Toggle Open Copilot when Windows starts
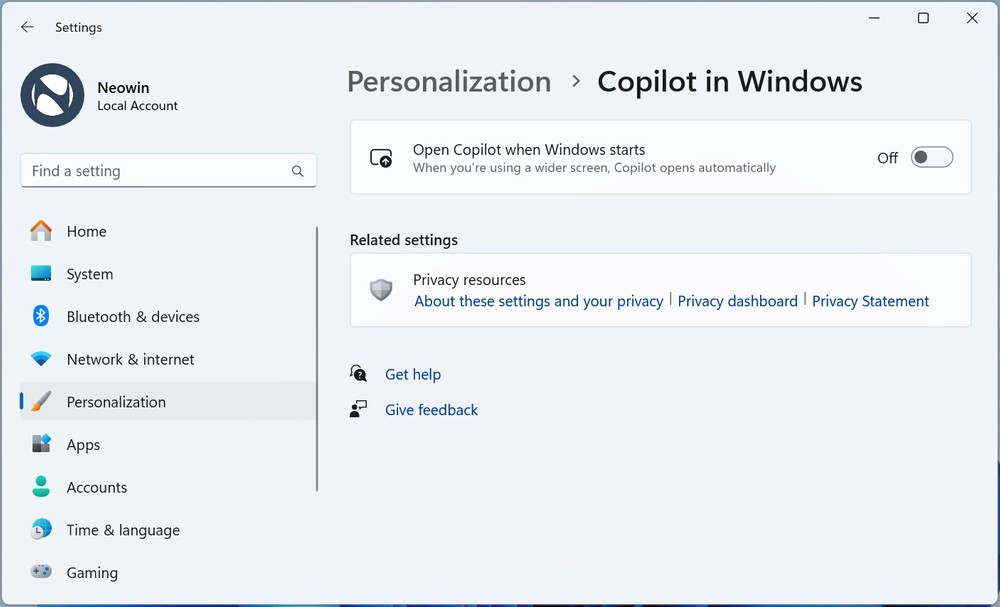Image resolution: width=1000 pixels, height=607 pixels. (931, 158)
